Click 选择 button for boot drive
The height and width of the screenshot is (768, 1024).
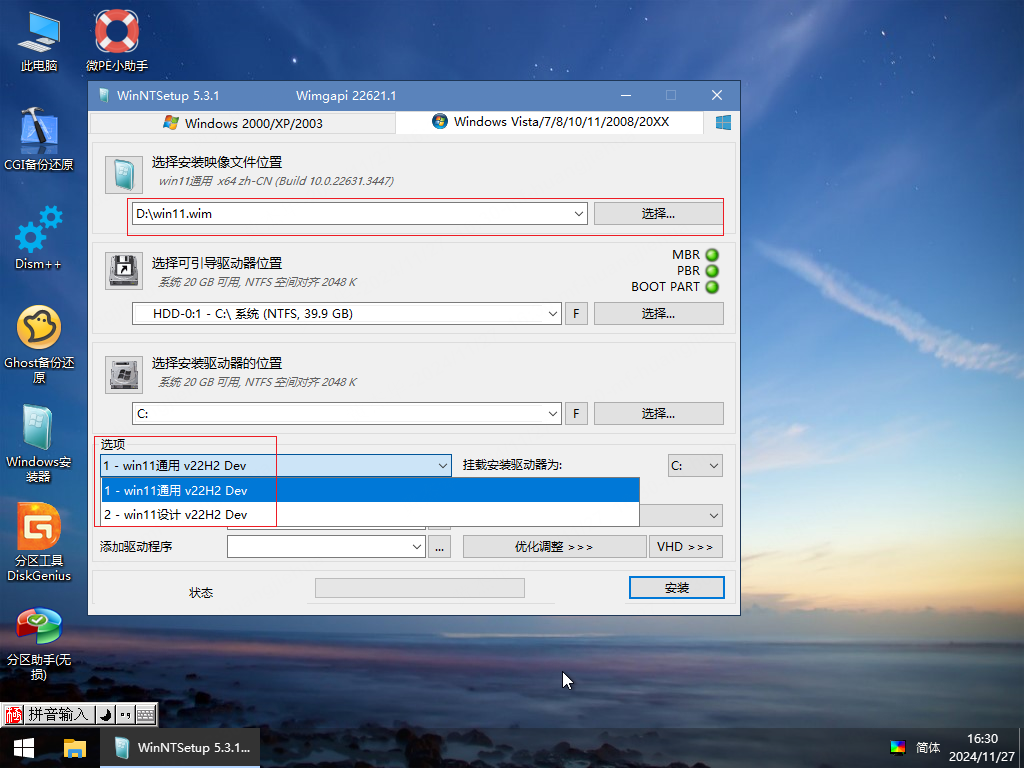point(658,313)
